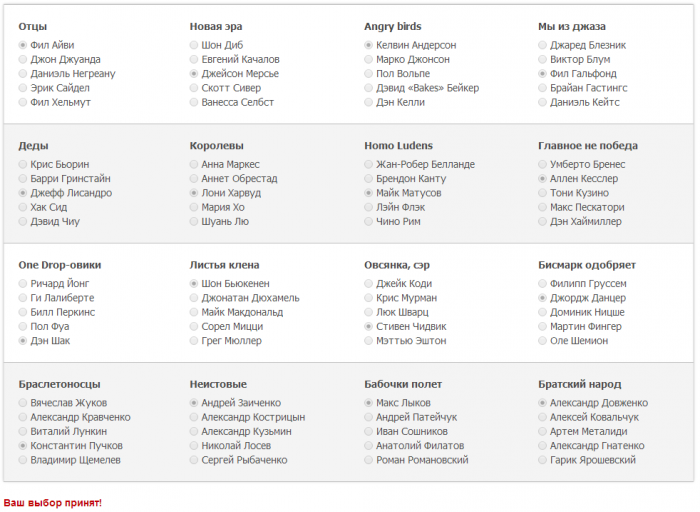This screenshot has height=512, width=700.
Task: Pick Тони Кузино under Главное не победа
Action: 543,193
